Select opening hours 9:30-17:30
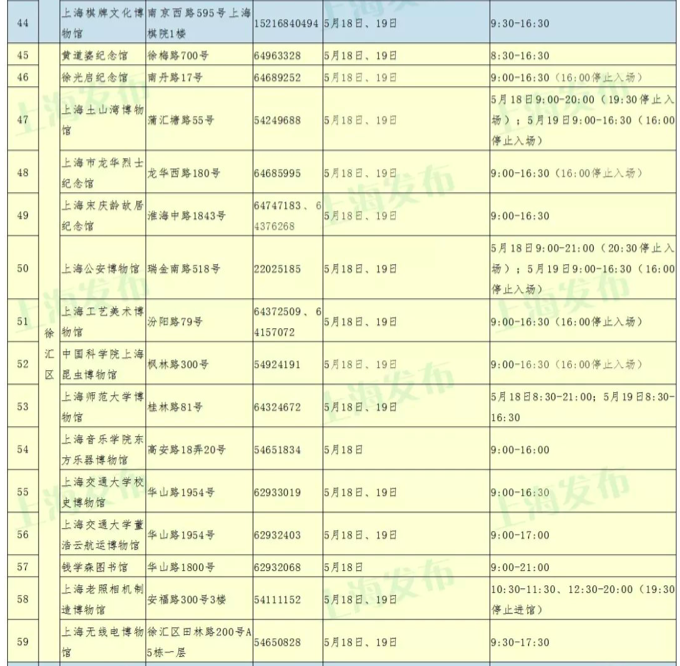The image size is (680, 666). (x=520, y=642)
